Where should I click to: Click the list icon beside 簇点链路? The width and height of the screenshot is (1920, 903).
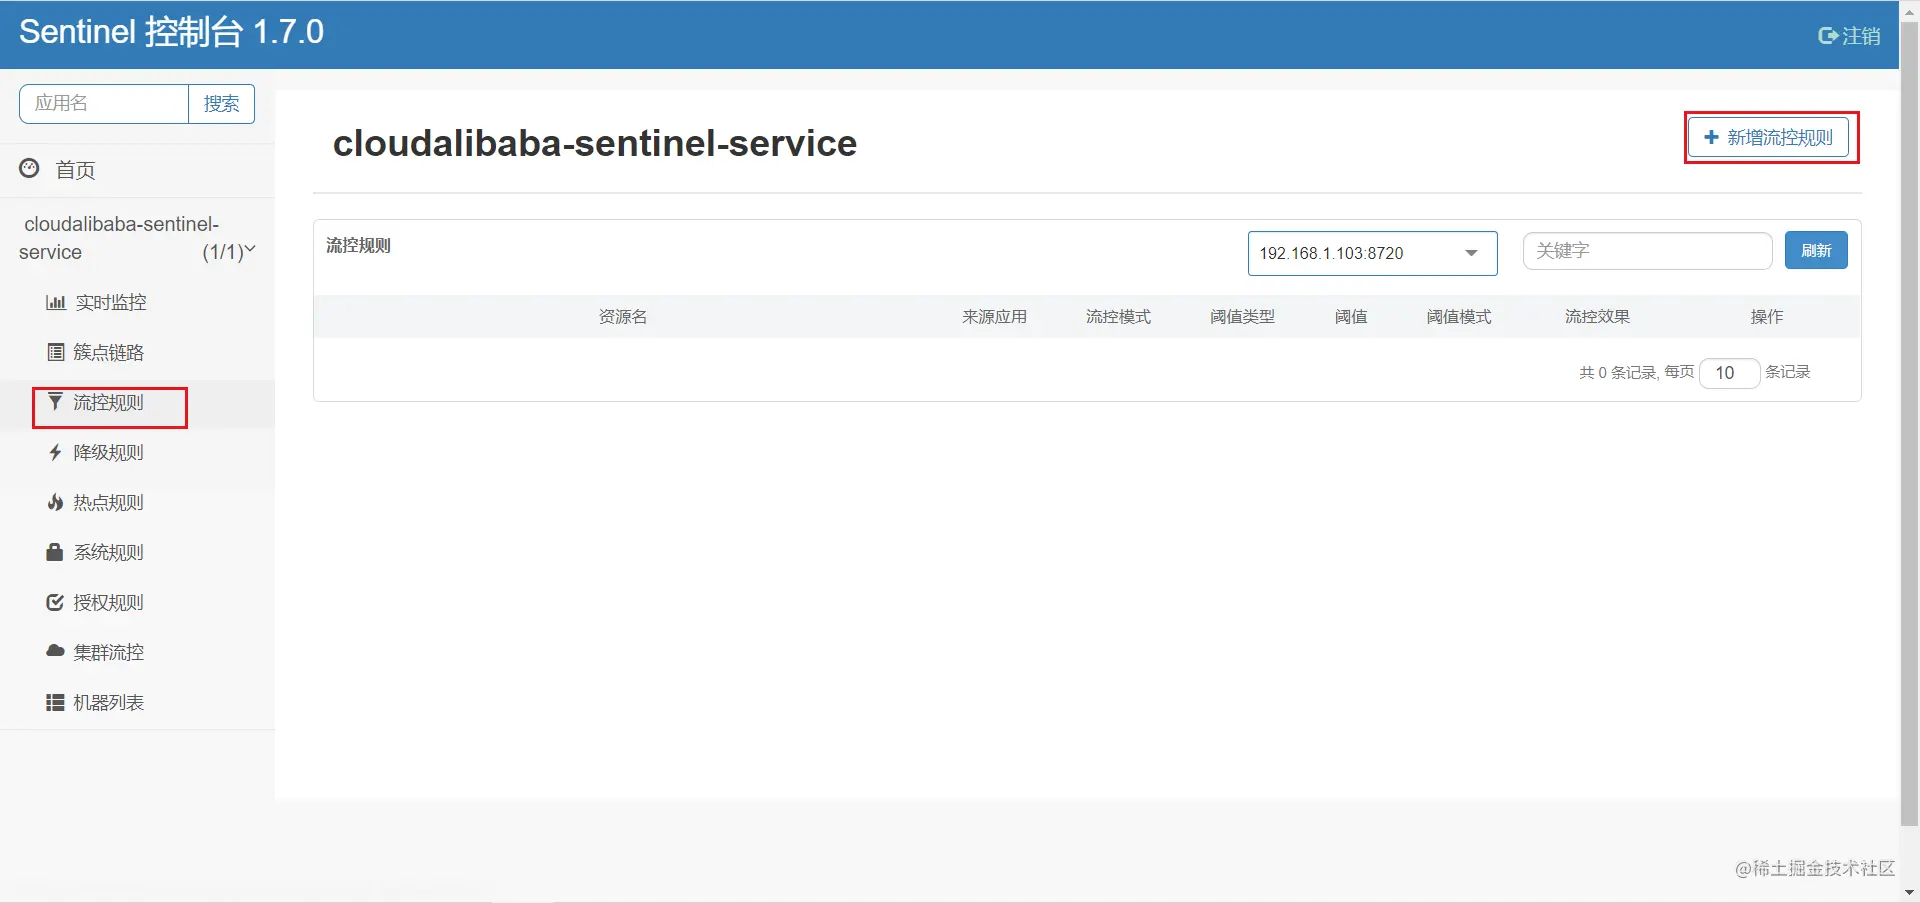[x=56, y=352]
